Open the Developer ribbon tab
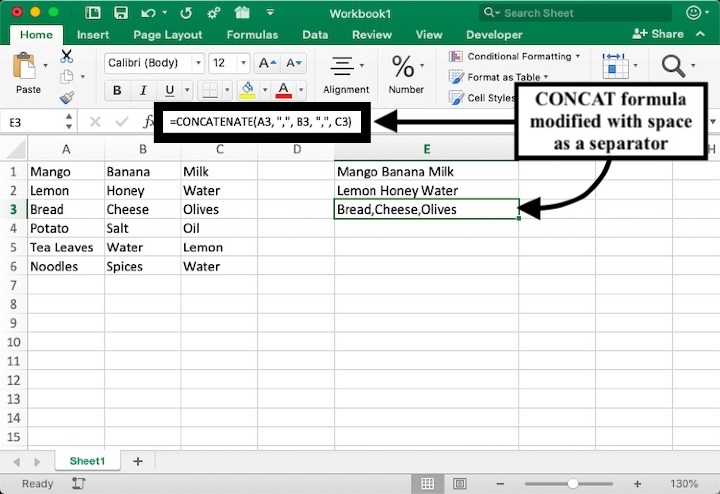The height and width of the screenshot is (494, 720). pyautogui.click(x=494, y=35)
